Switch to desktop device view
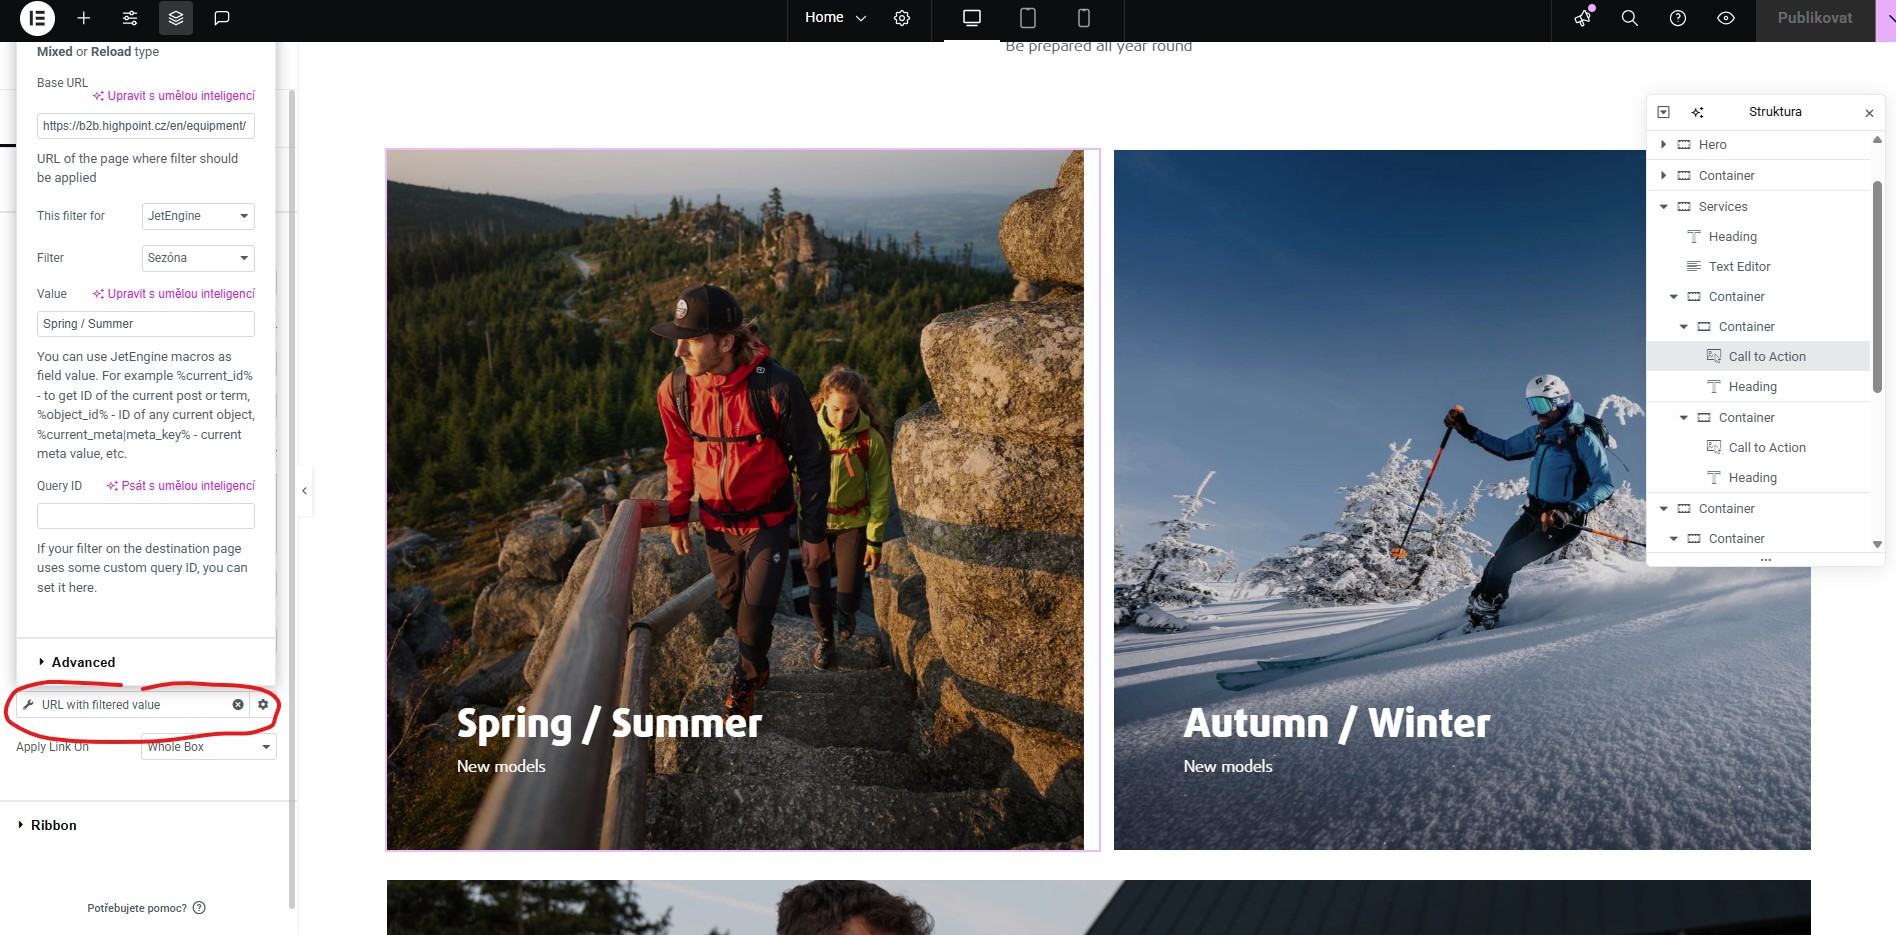The height and width of the screenshot is (935, 1896). (972, 18)
